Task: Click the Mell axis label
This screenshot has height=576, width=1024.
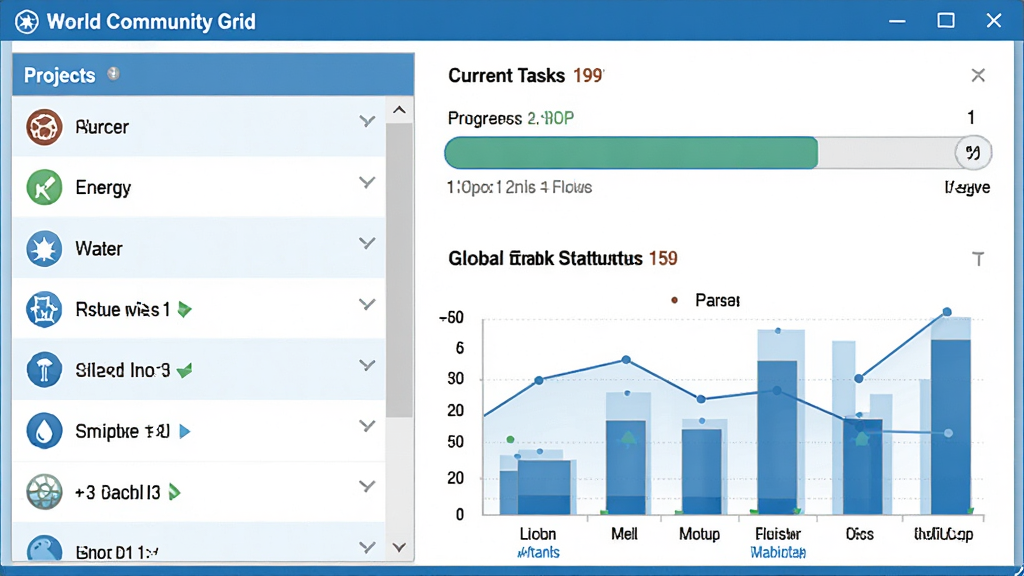Action: pyautogui.click(x=624, y=534)
